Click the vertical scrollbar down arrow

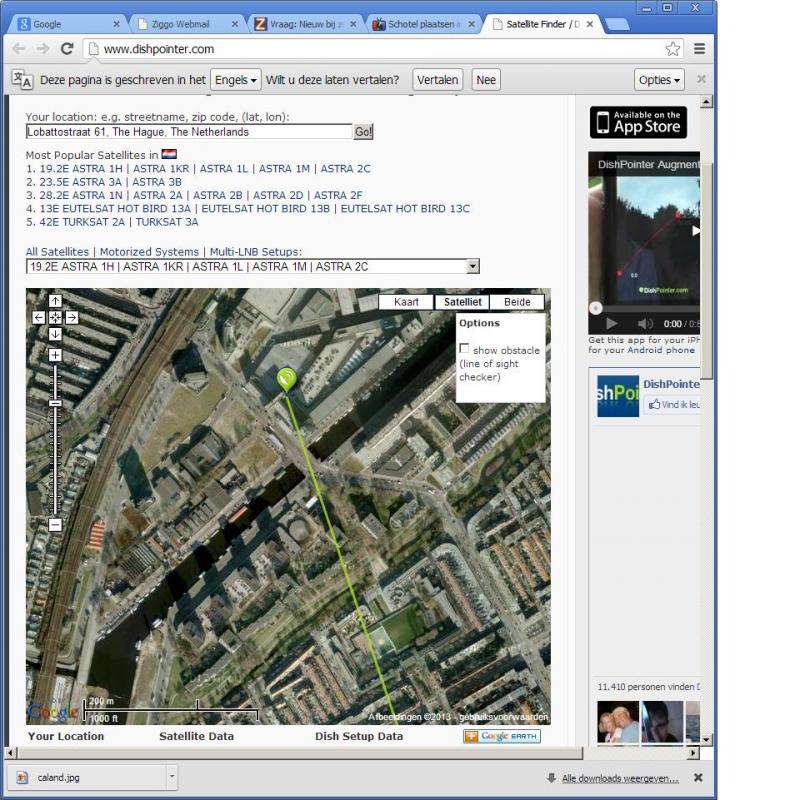[706, 739]
